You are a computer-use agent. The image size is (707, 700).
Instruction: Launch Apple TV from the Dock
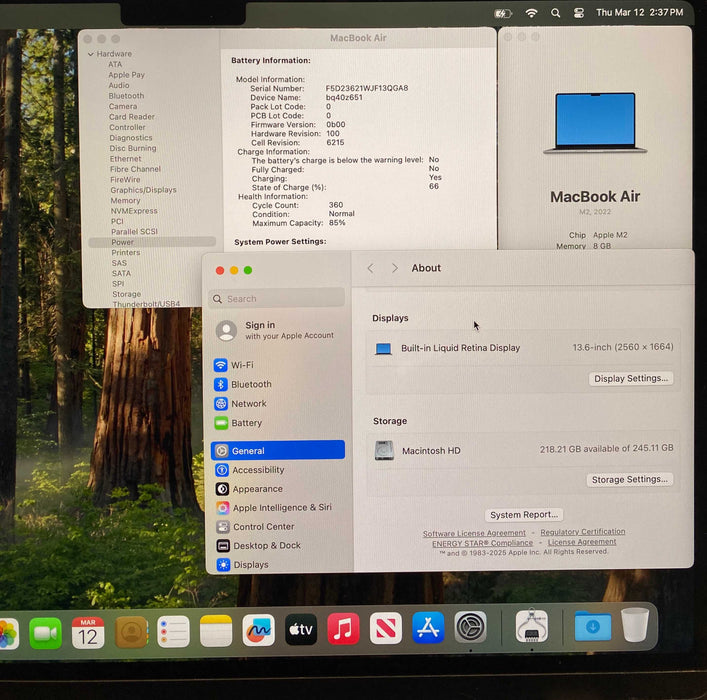click(301, 629)
